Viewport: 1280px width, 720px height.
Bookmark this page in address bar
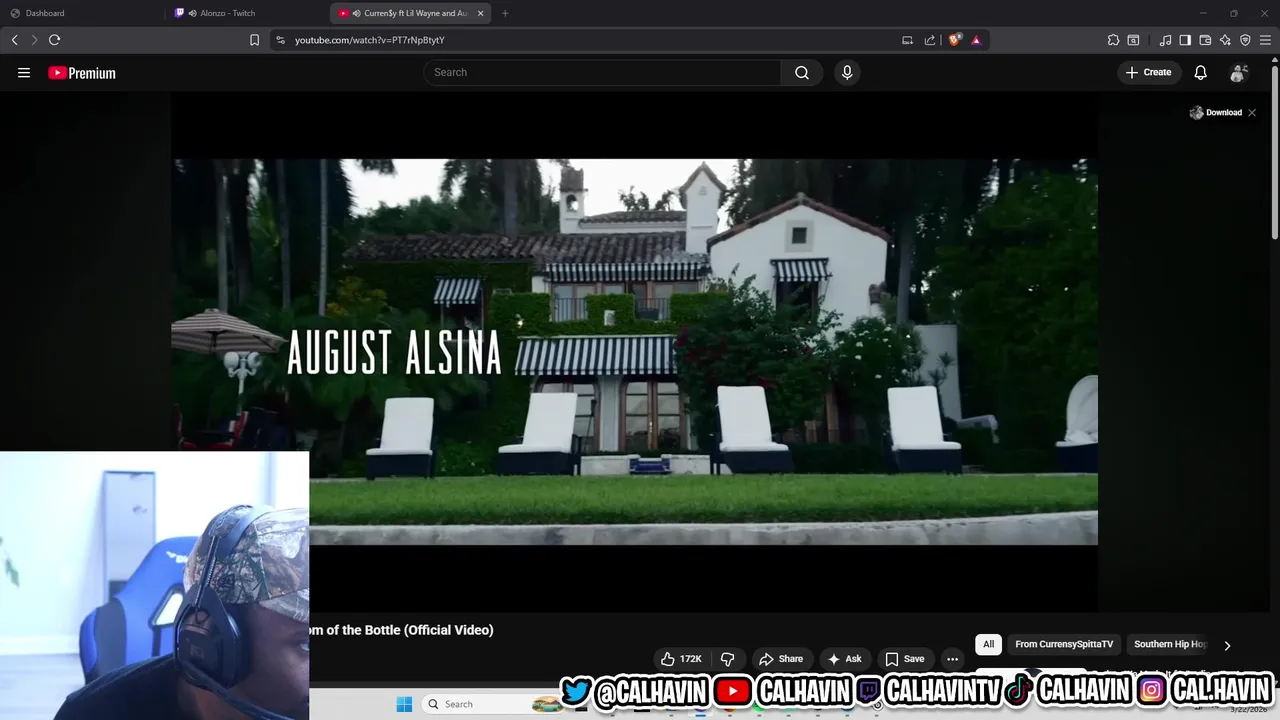click(254, 40)
